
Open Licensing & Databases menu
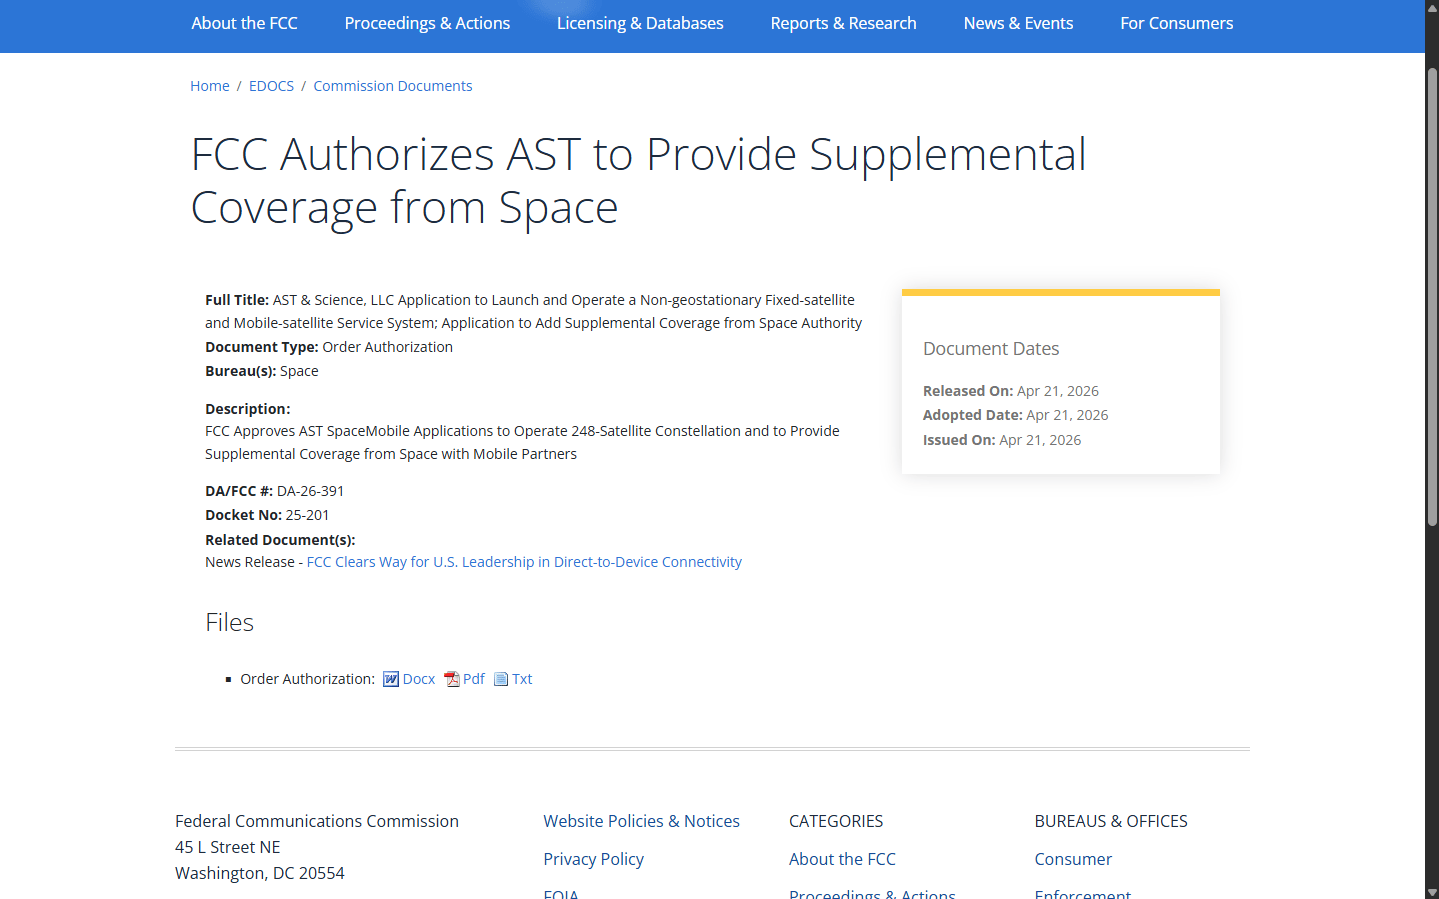(640, 23)
